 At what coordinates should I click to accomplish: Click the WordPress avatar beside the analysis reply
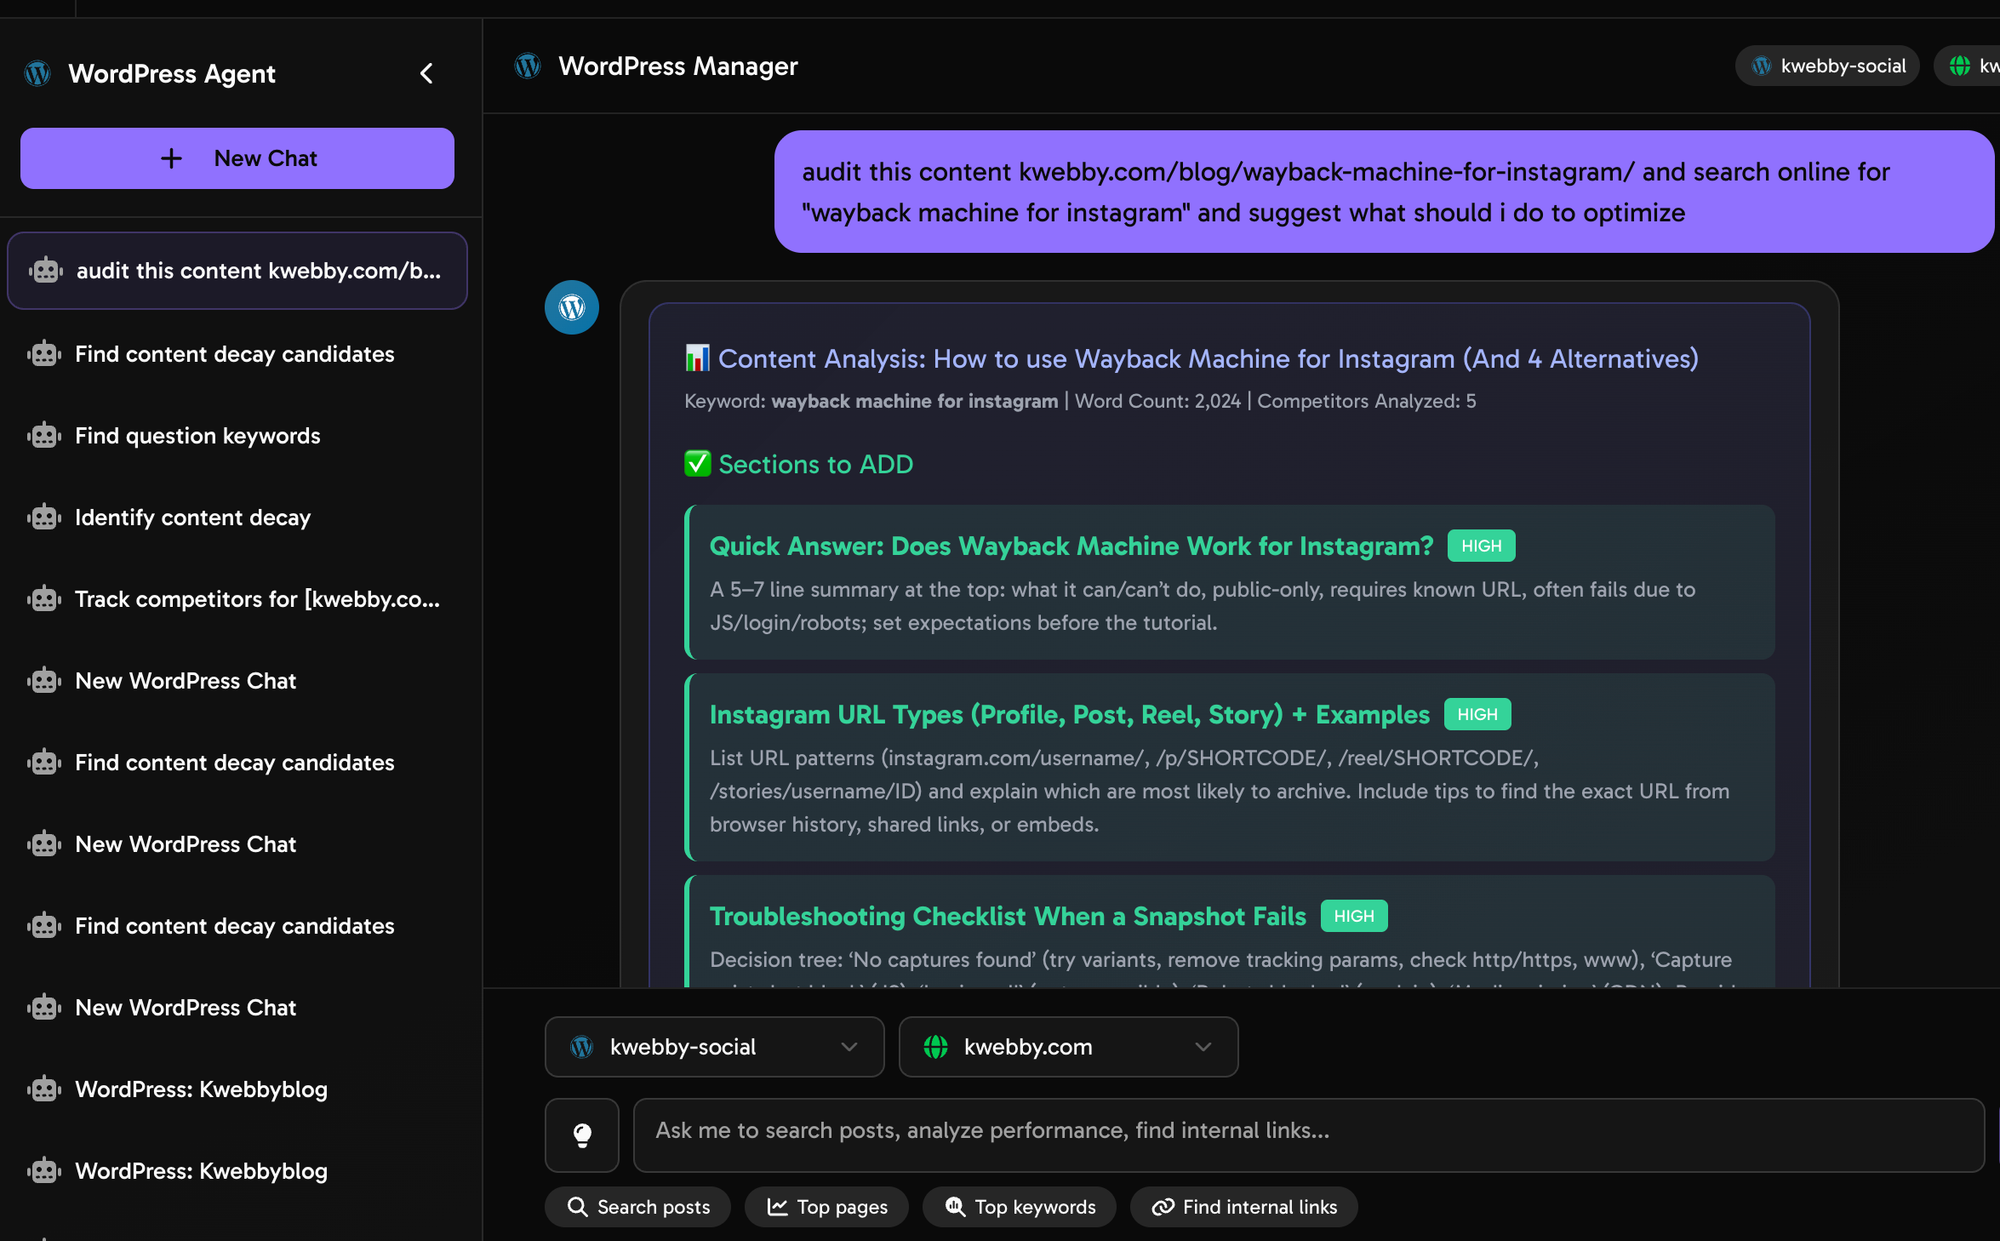coord(571,307)
